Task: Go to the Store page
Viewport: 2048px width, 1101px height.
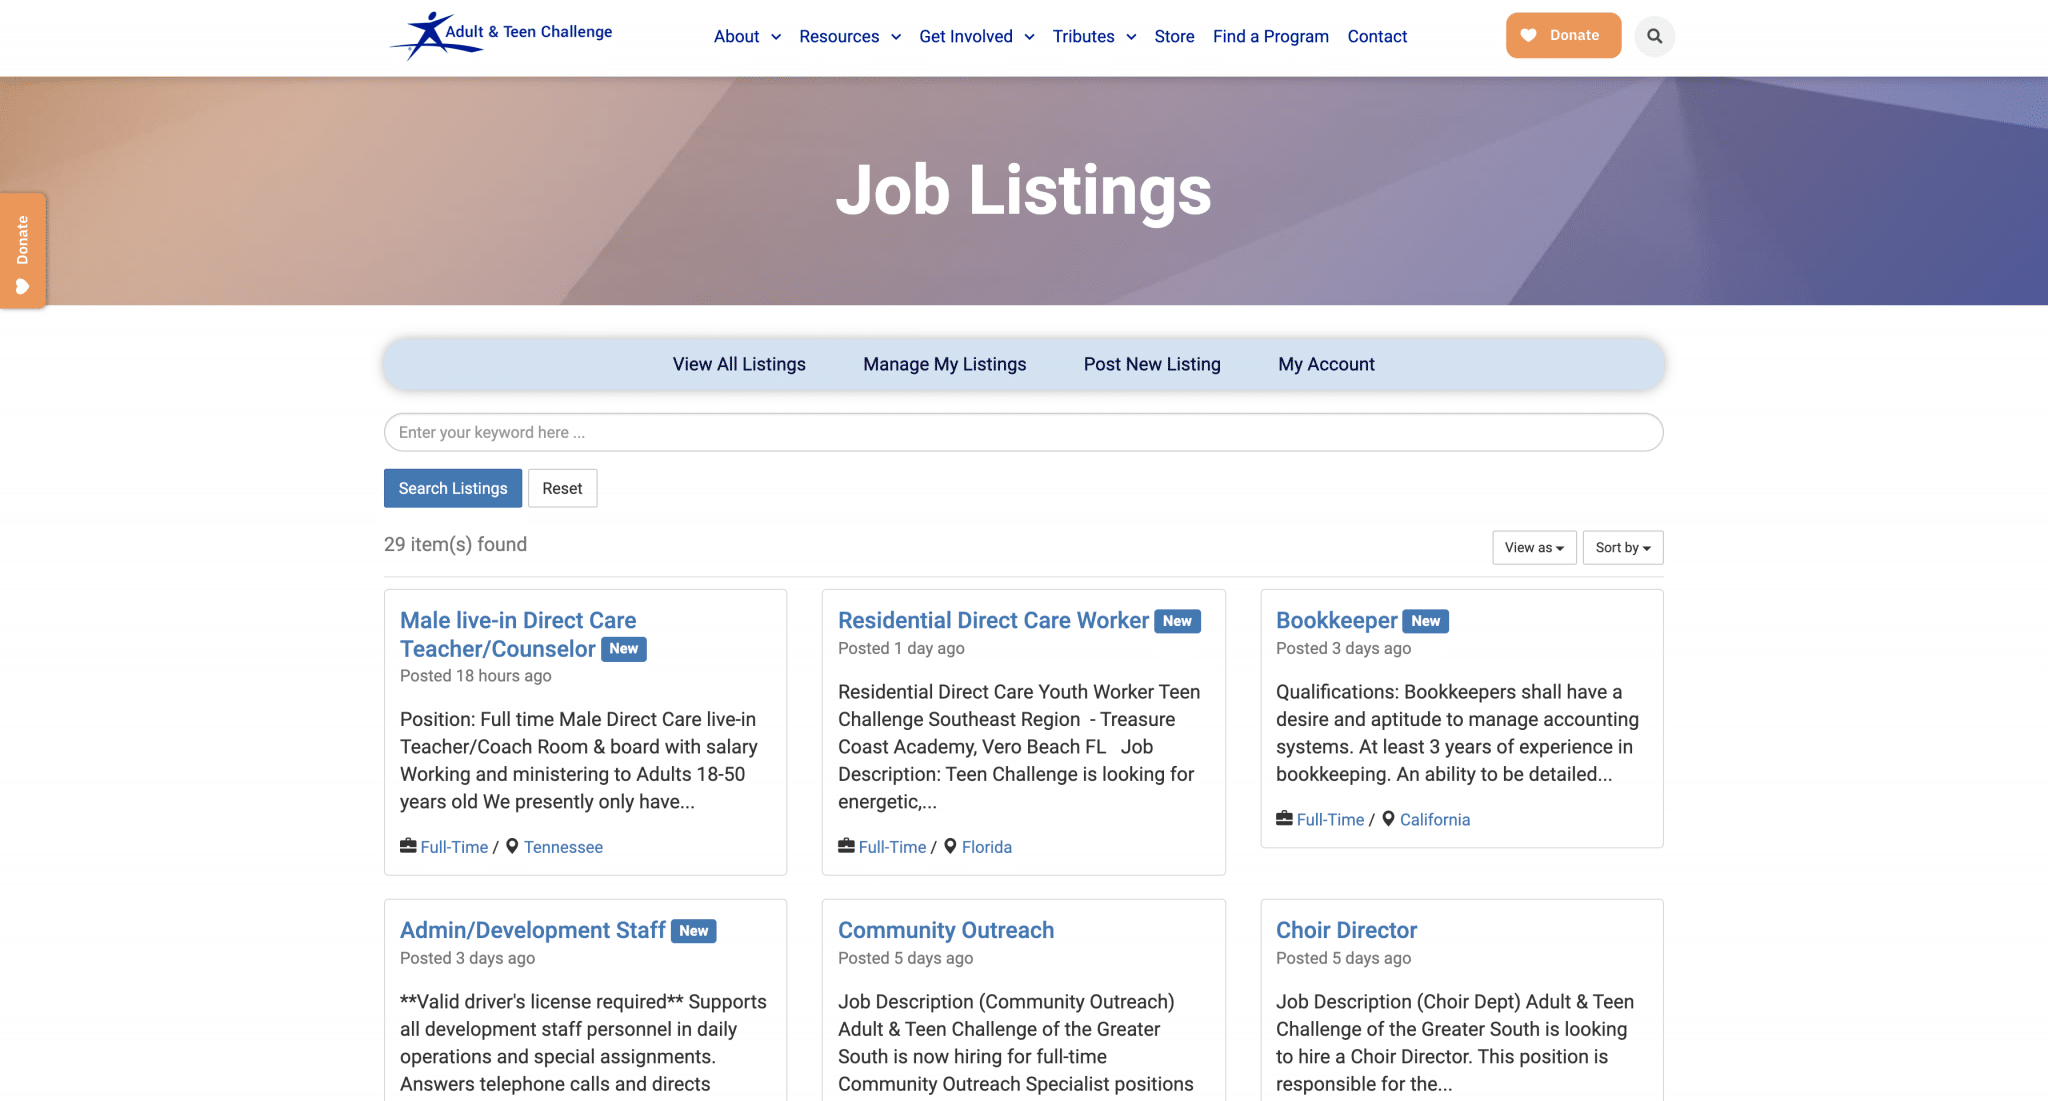Action: (x=1174, y=36)
